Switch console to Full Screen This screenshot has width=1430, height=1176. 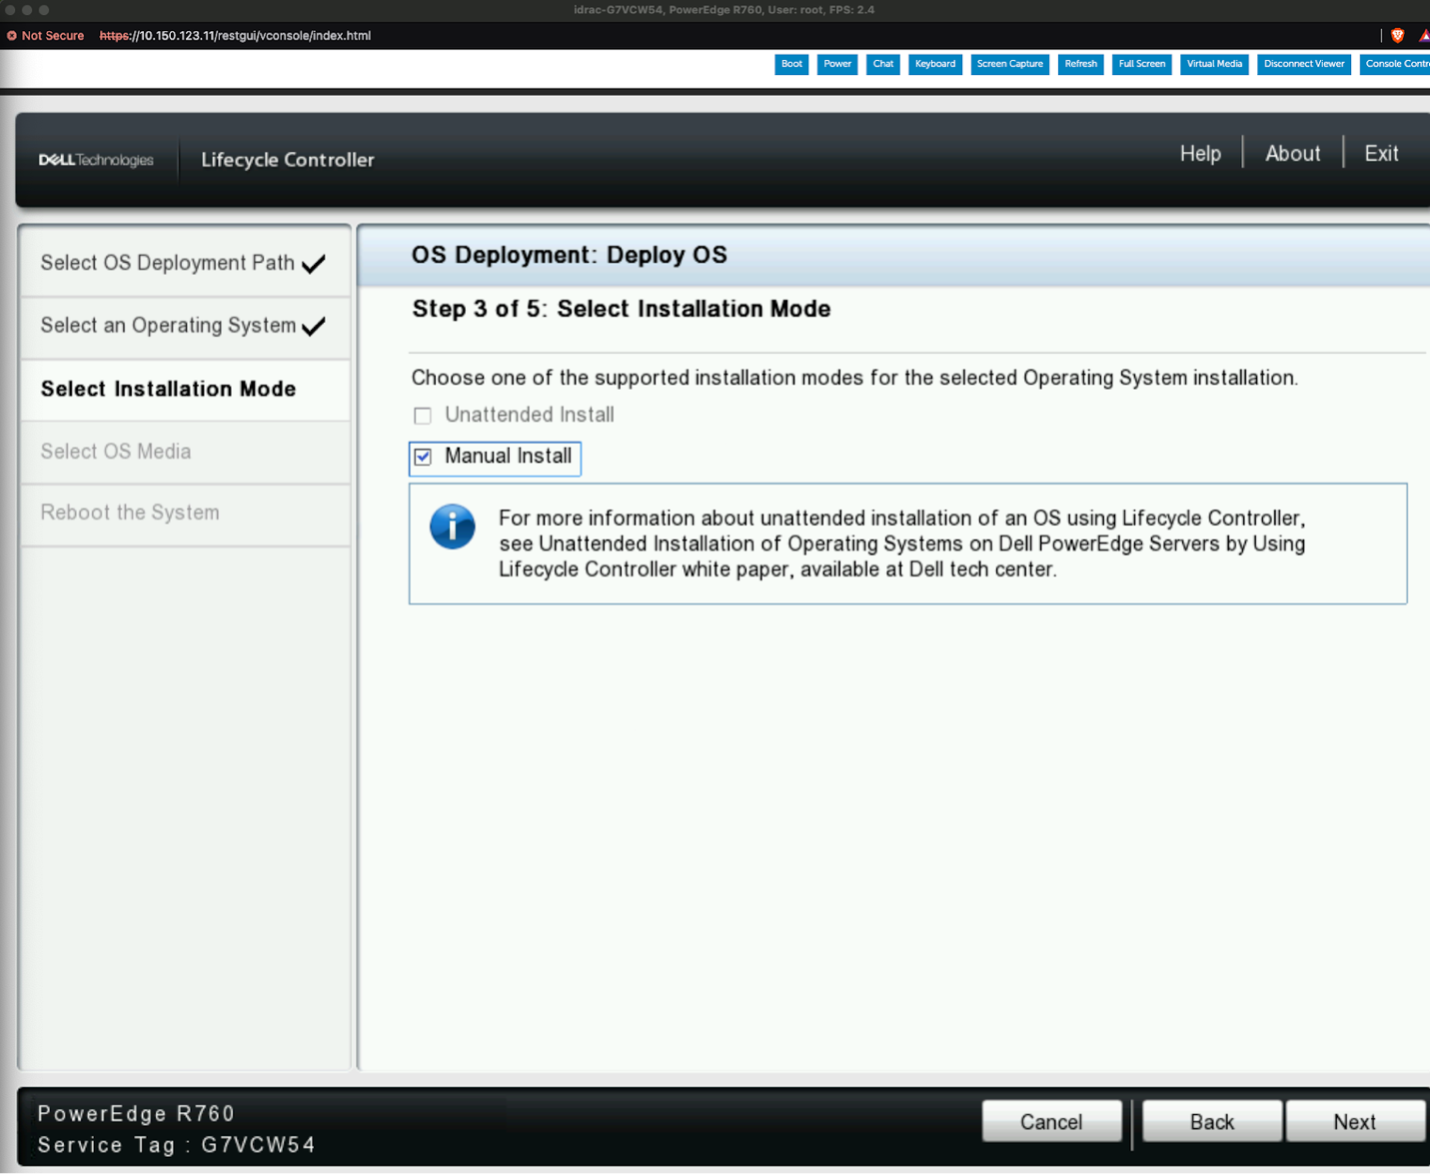1141,64
